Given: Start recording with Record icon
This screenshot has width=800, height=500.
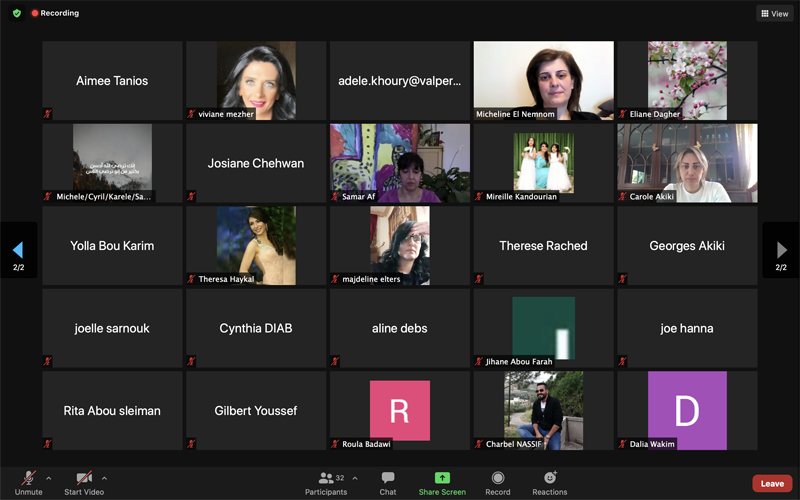Looking at the screenshot, I should 498,478.
